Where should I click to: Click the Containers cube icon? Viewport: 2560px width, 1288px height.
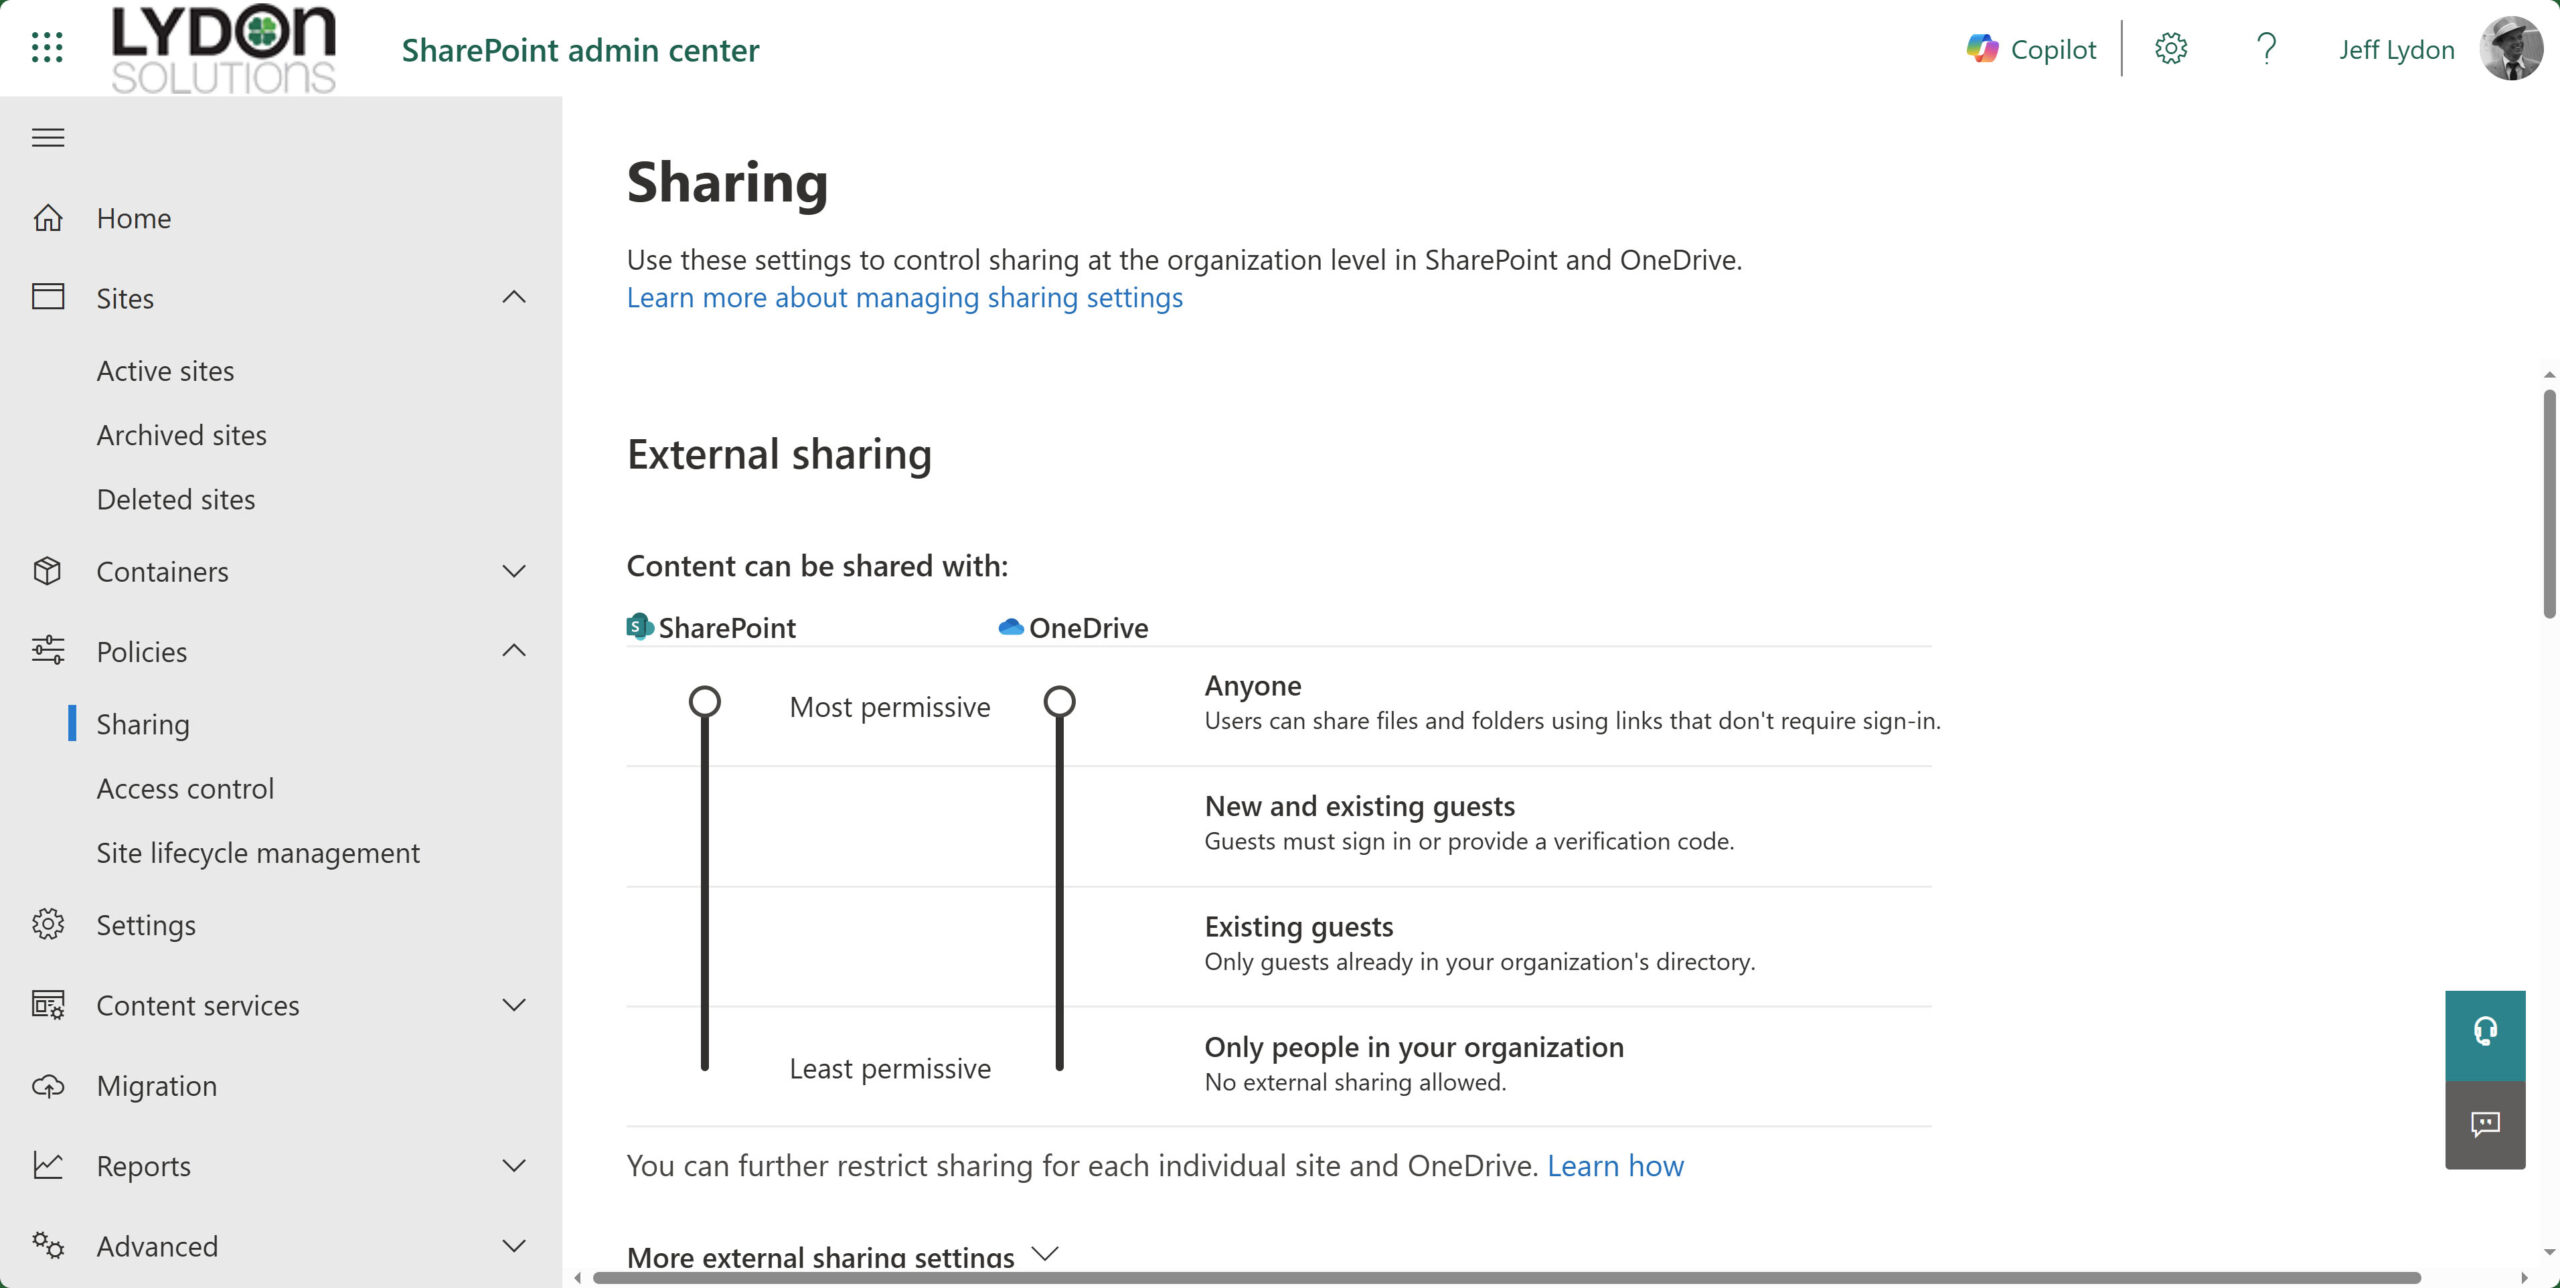tap(48, 571)
